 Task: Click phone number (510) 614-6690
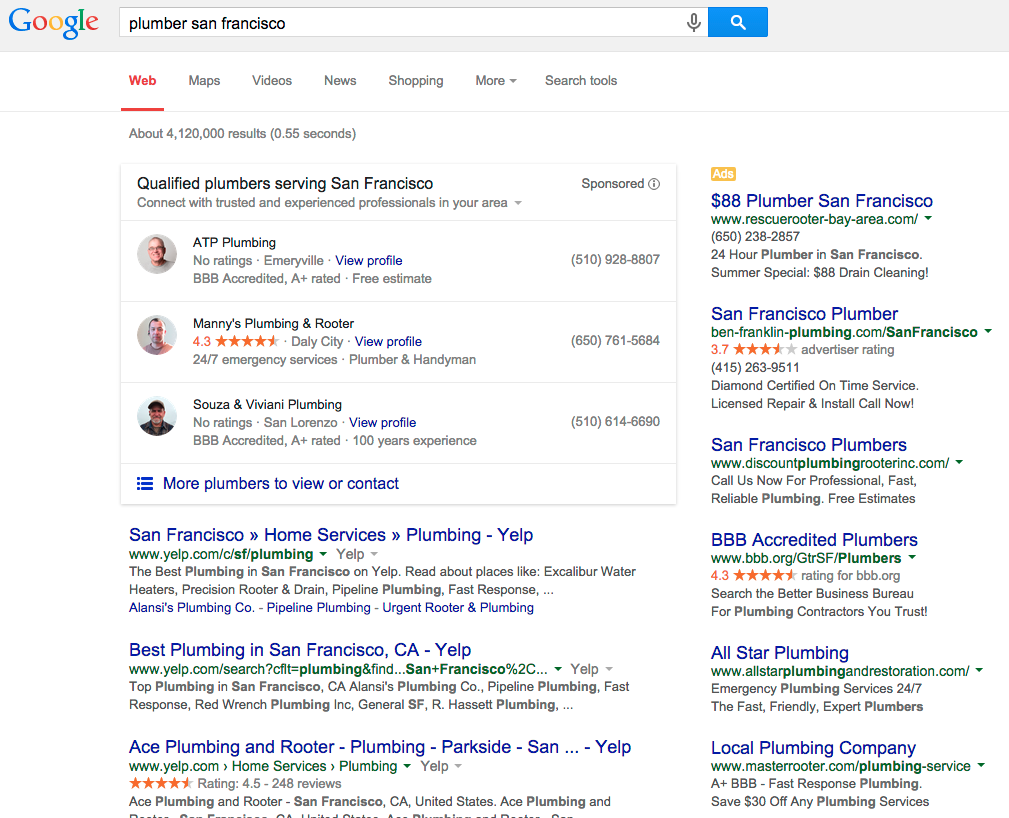[615, 422]
